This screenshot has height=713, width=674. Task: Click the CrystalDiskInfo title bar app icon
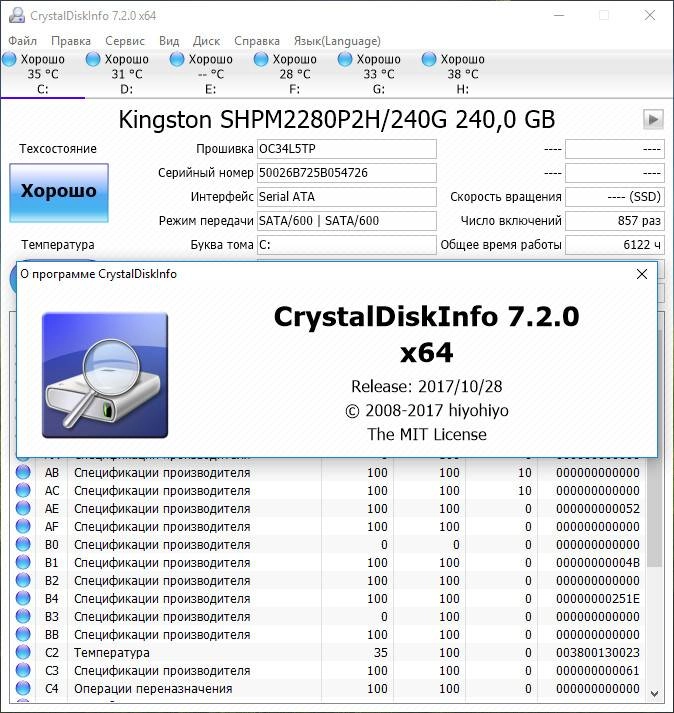coord(17,15)
